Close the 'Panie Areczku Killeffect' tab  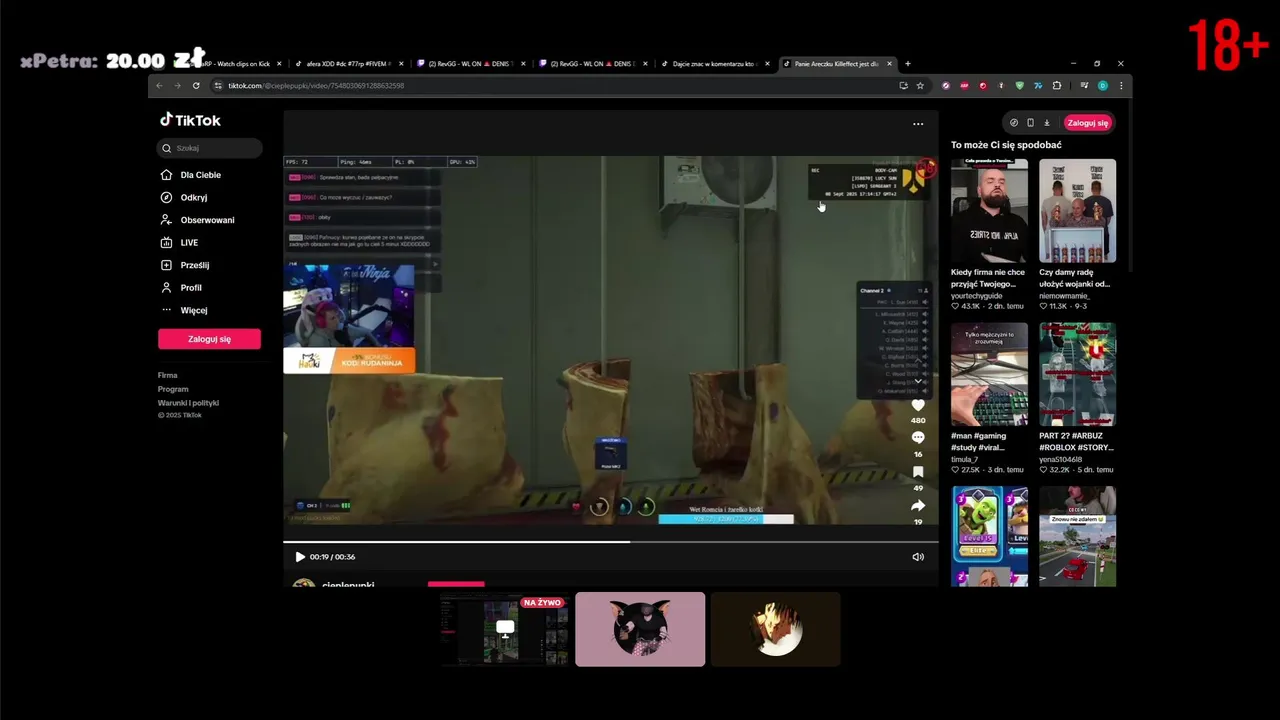click(x=889, y=64)
